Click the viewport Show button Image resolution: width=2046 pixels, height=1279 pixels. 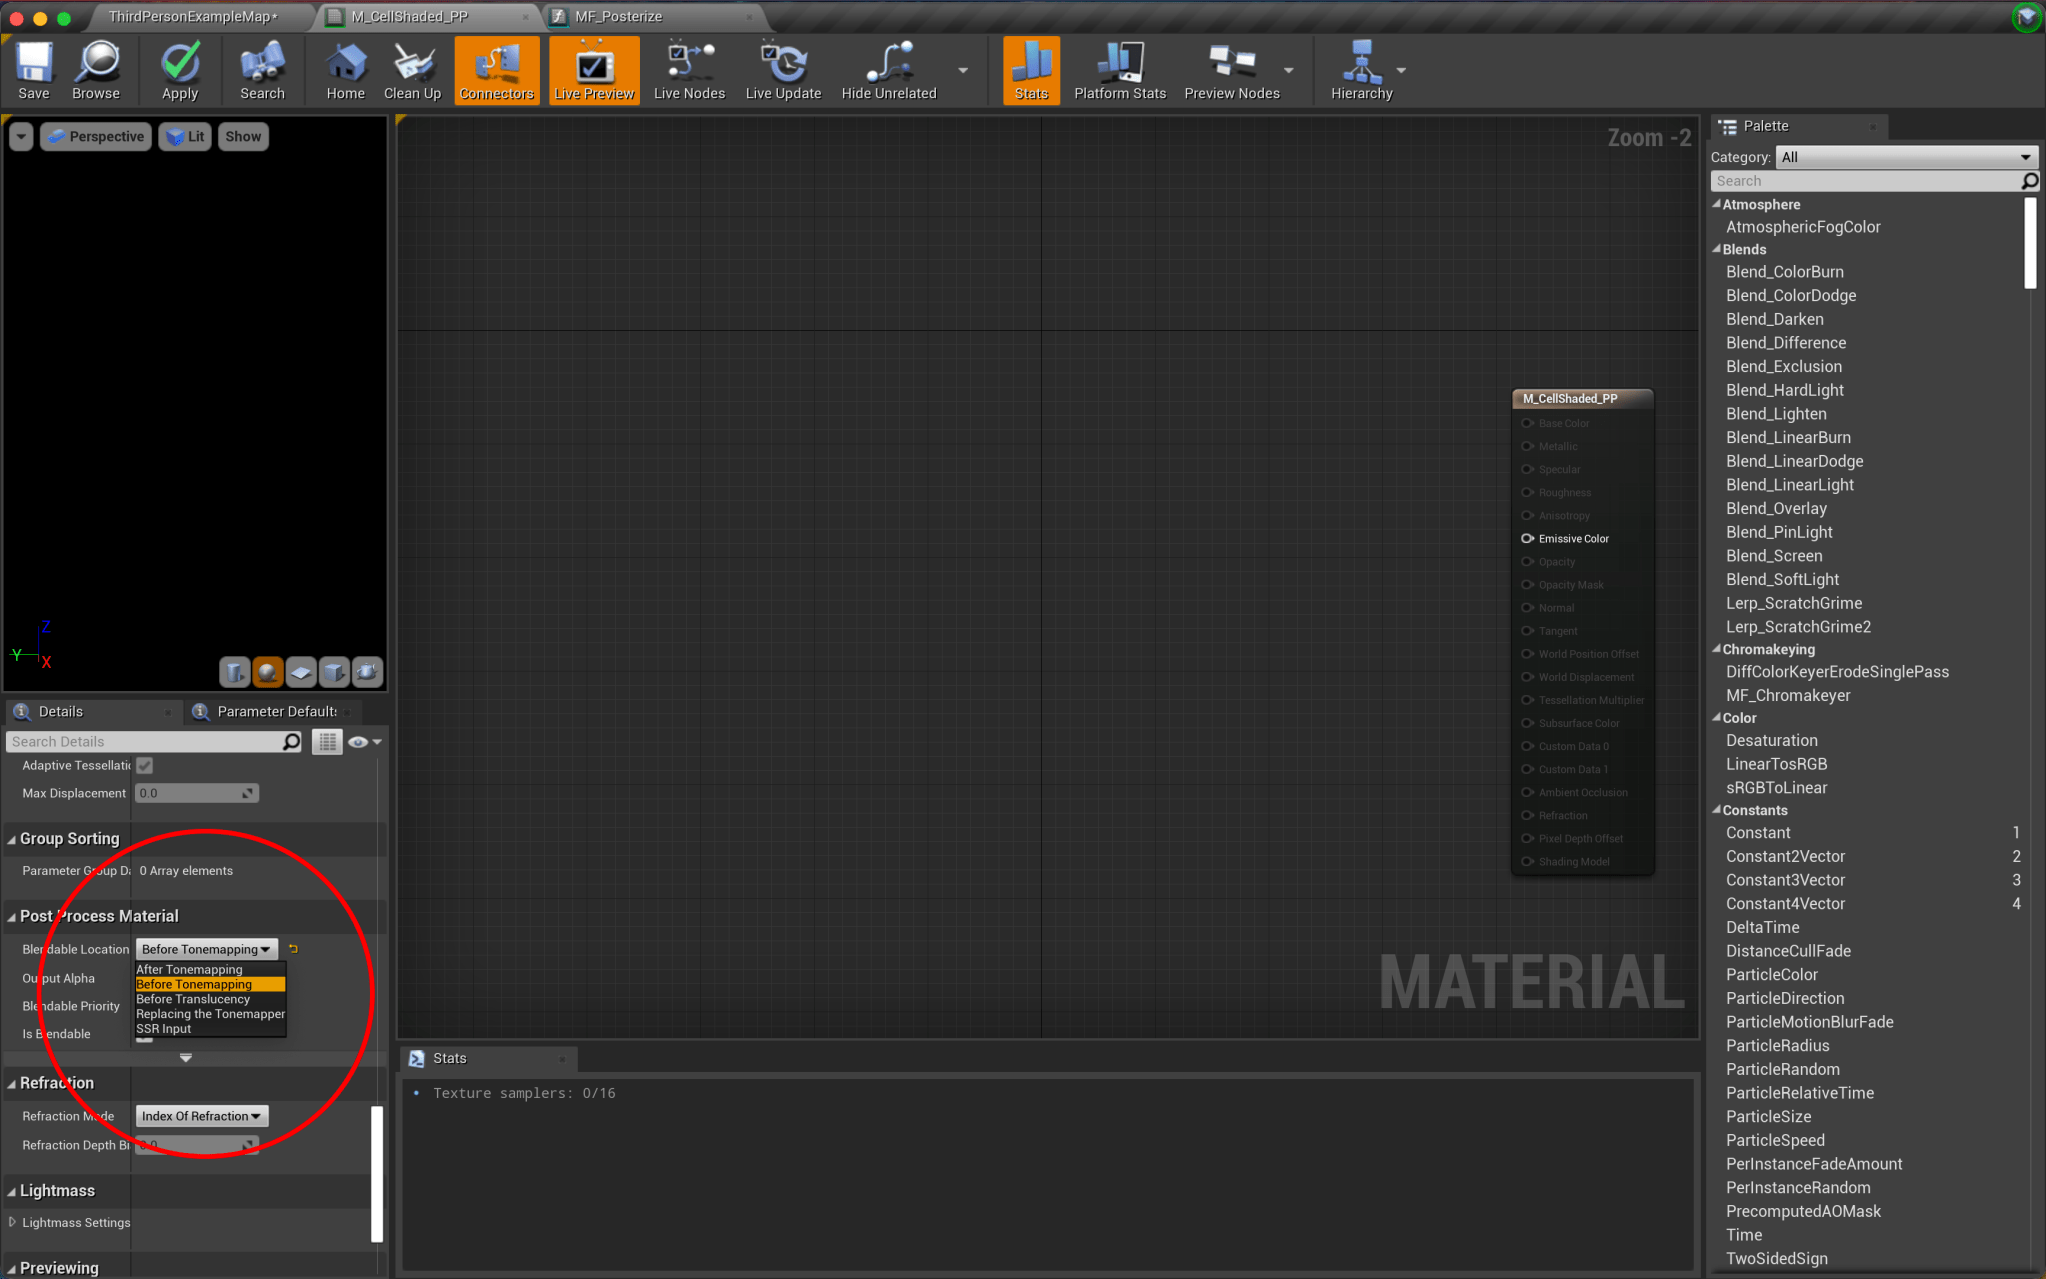coord(243,136)
